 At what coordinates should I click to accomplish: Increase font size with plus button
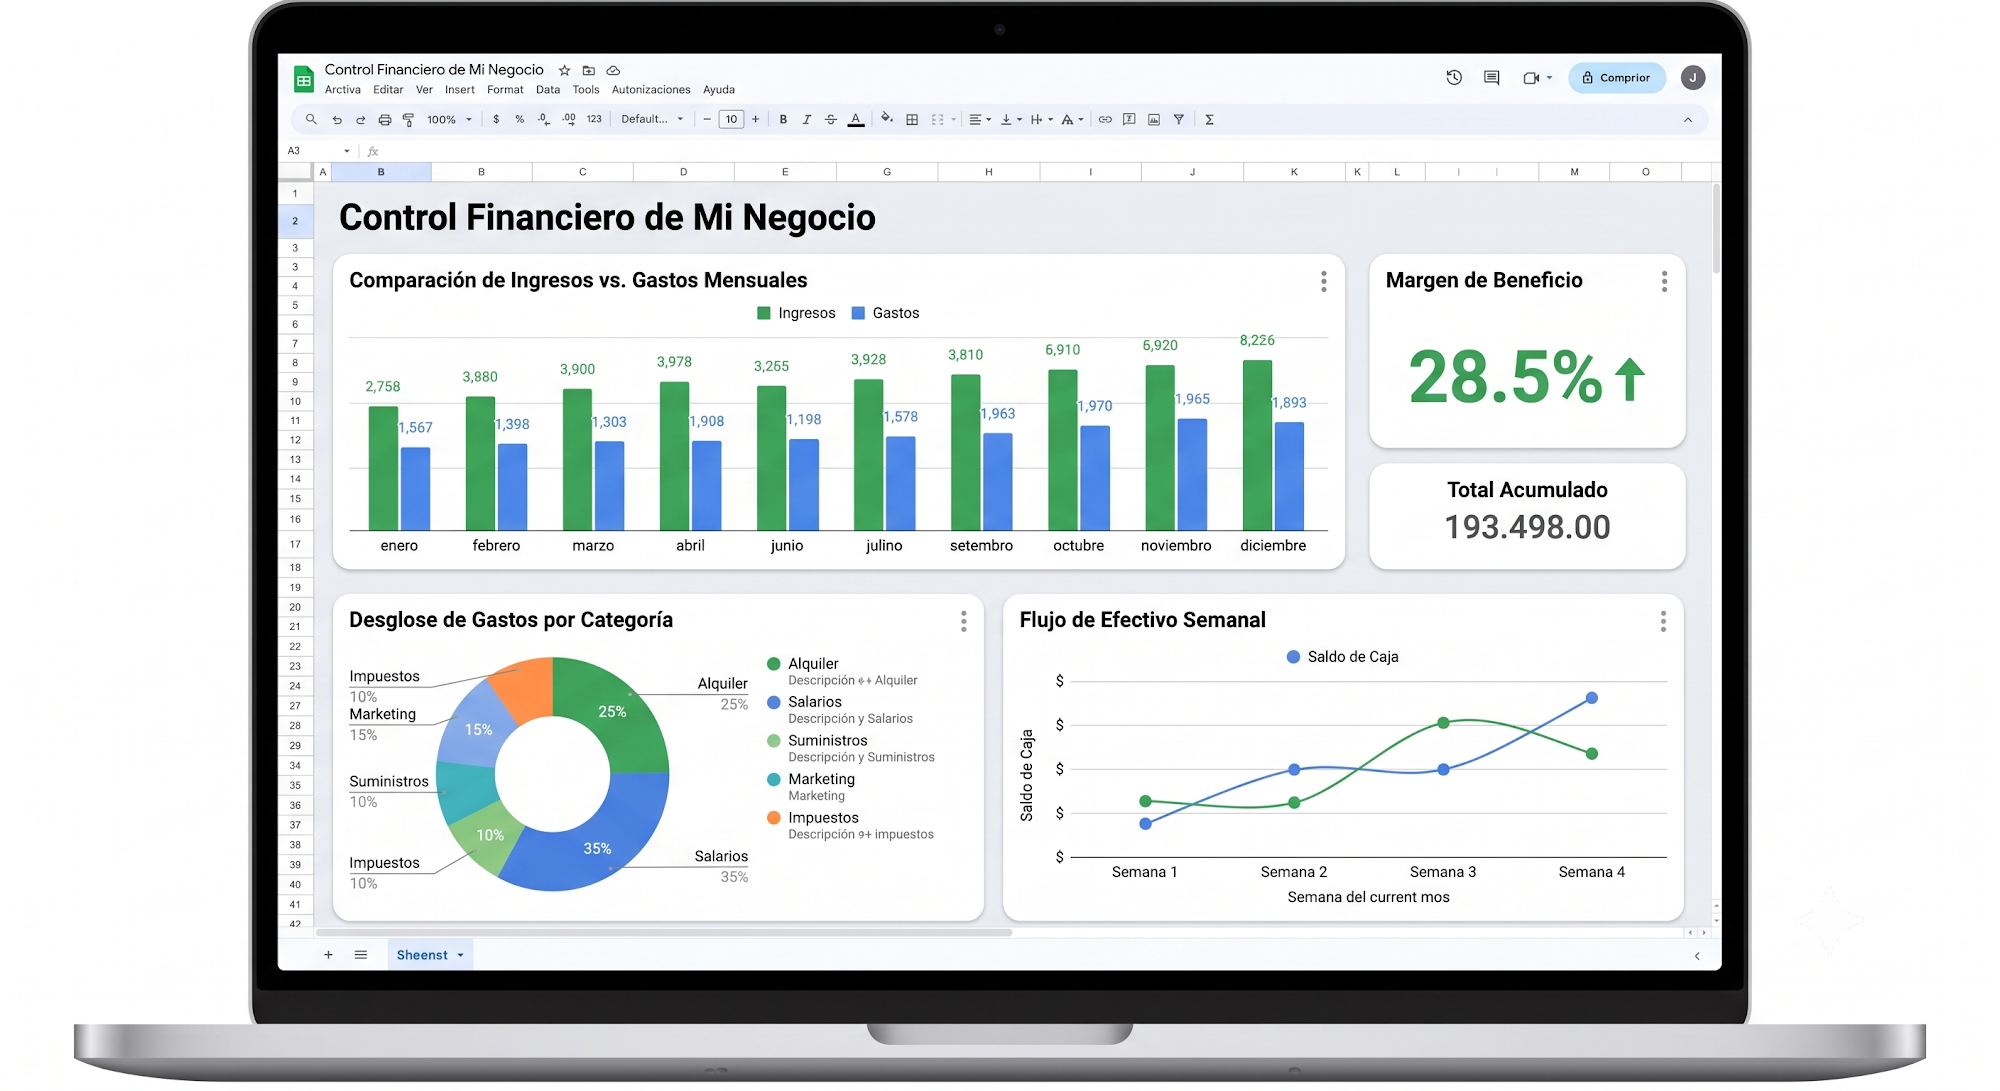coord(755,119)
